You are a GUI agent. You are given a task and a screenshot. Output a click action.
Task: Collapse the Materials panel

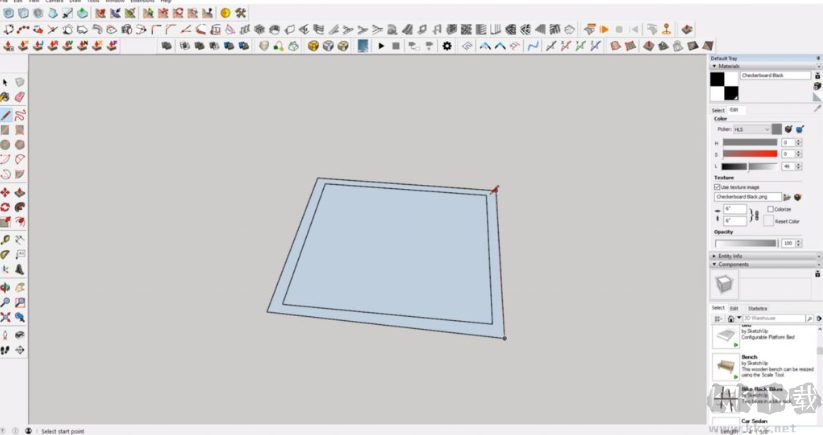(x=714, y=66)
